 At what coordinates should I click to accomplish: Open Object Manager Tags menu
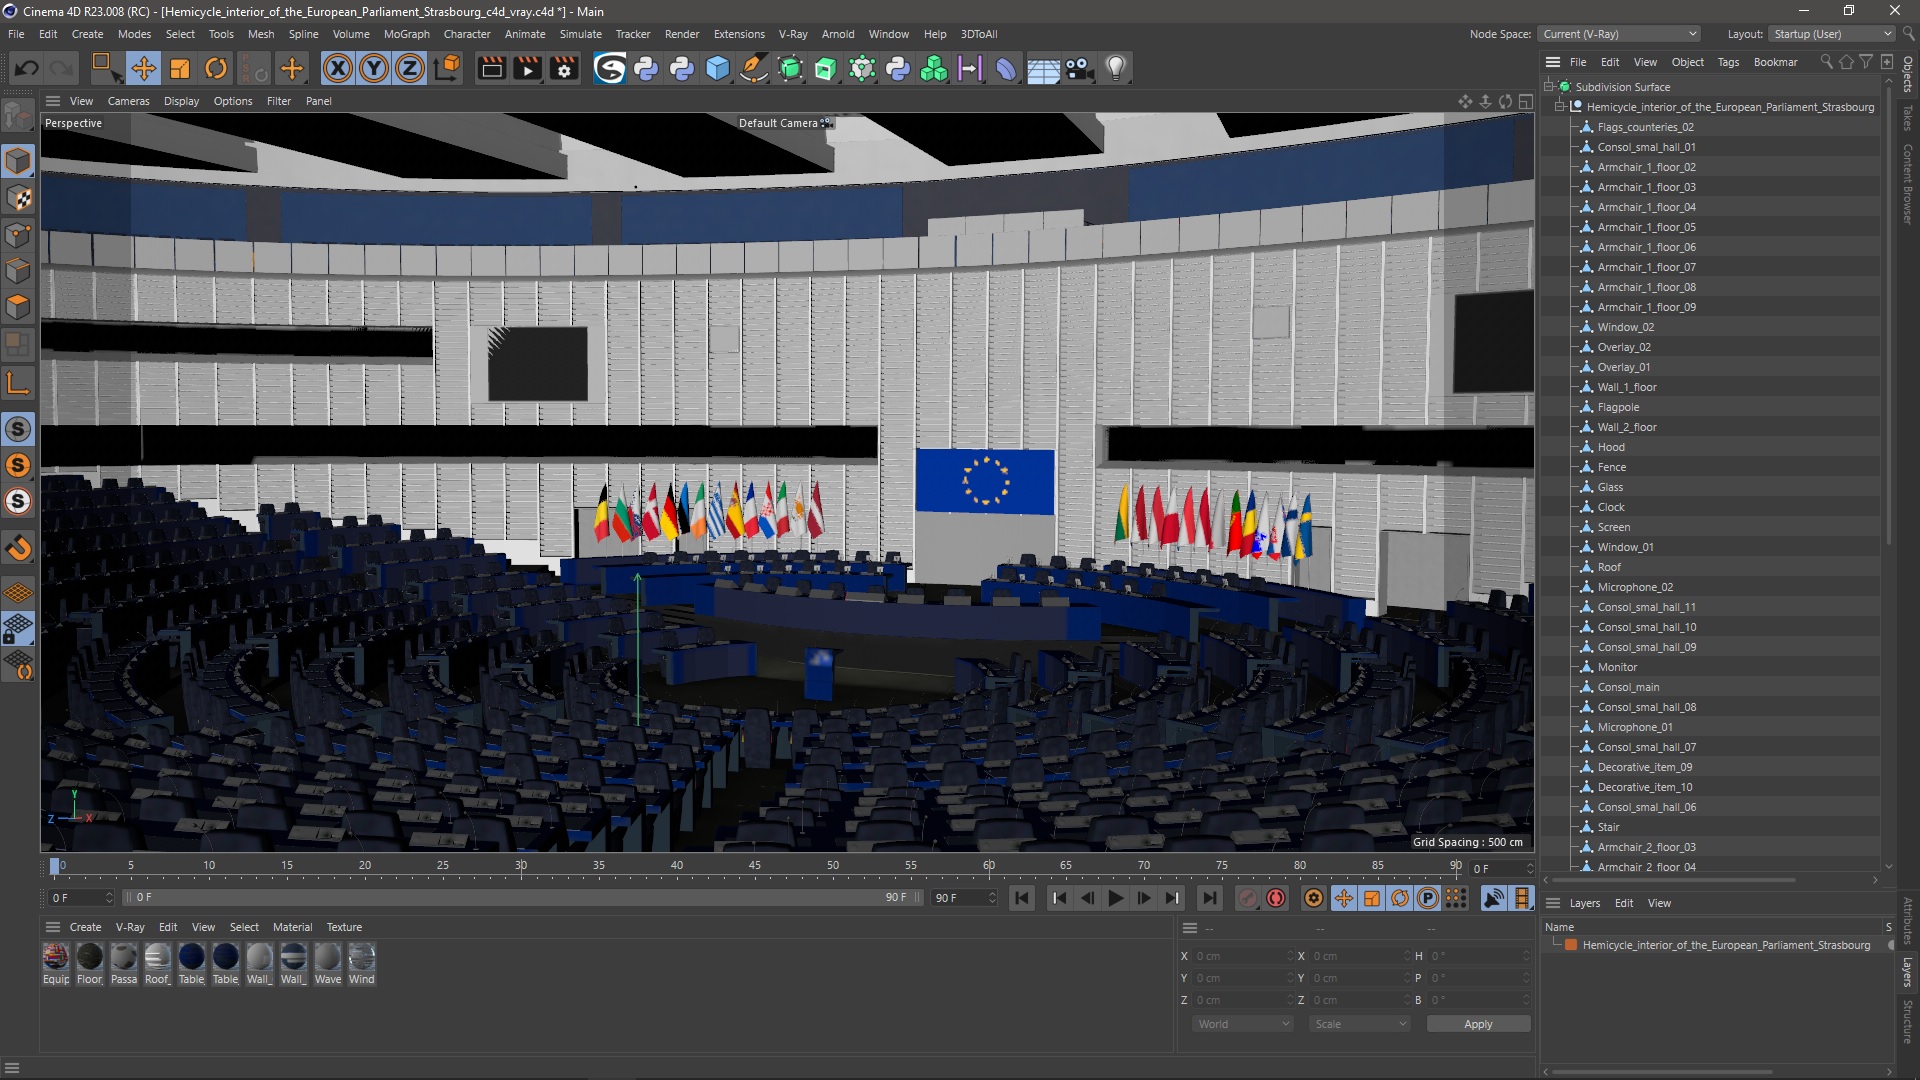[x=1728, y=62]
